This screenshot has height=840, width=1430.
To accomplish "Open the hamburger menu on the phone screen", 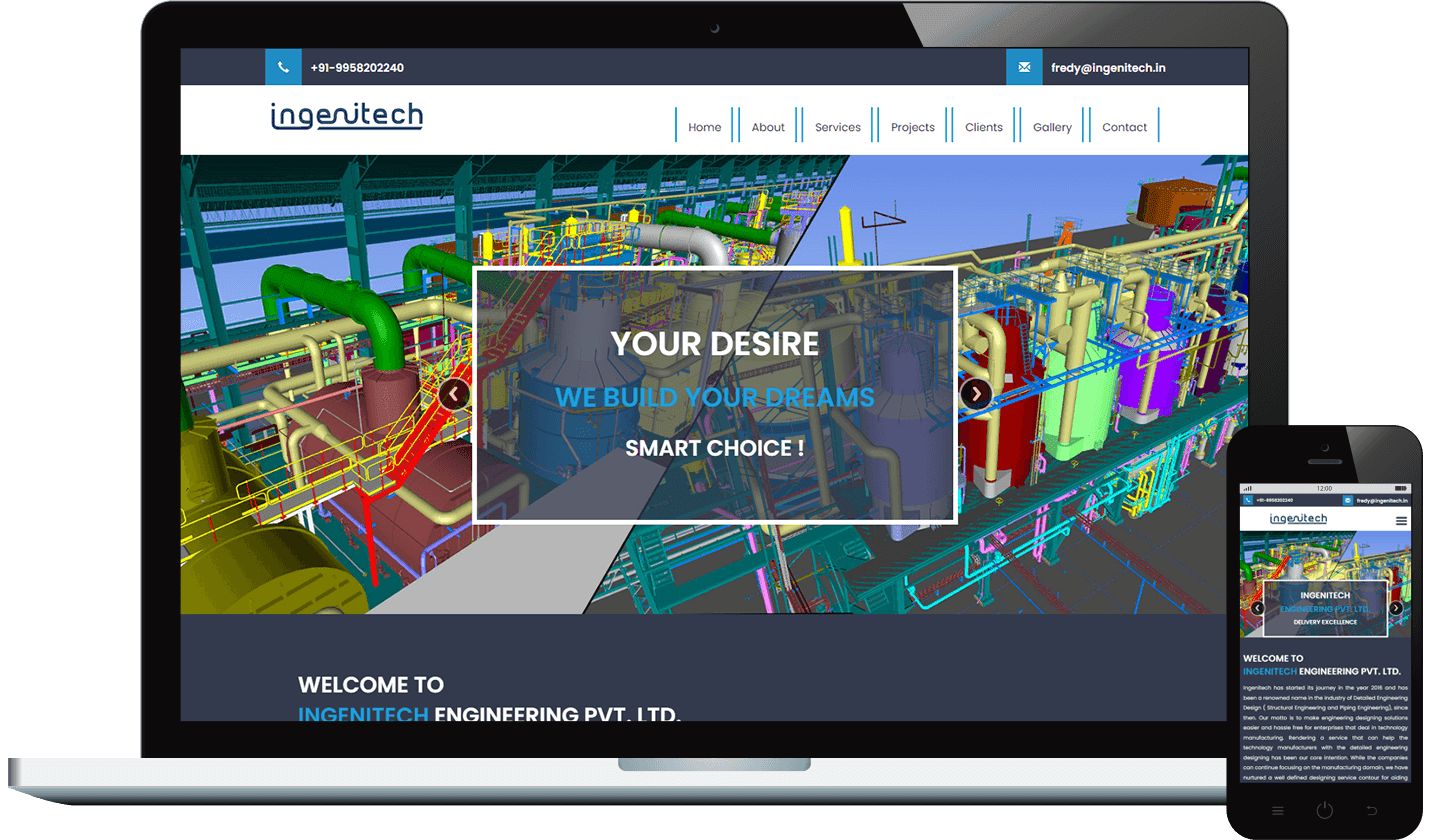I will (1401, 520).
